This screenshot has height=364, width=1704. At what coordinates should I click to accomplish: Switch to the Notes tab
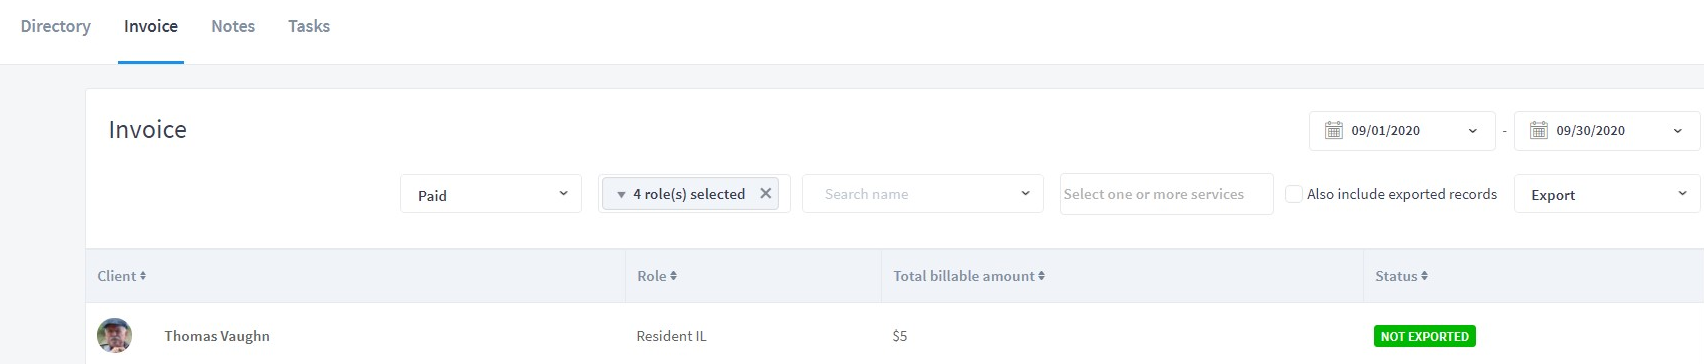point(233,27)
